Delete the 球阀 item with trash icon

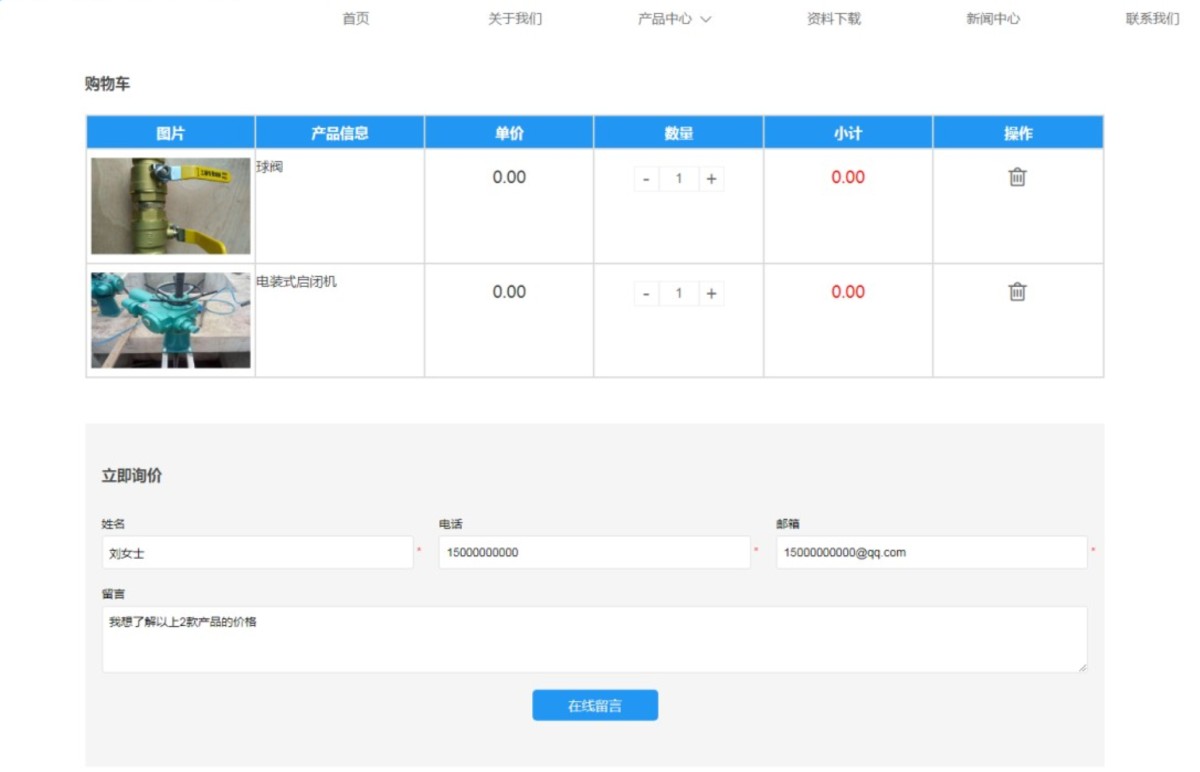[1017, 177]
